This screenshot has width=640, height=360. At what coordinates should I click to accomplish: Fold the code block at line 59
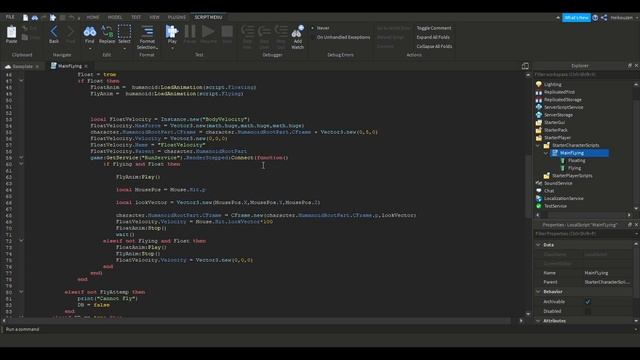[x=21, y=158]
